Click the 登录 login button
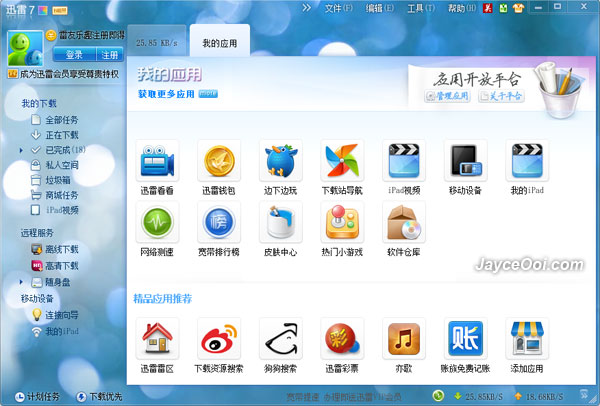Viewport: 600px width, 406px height. 74,55
